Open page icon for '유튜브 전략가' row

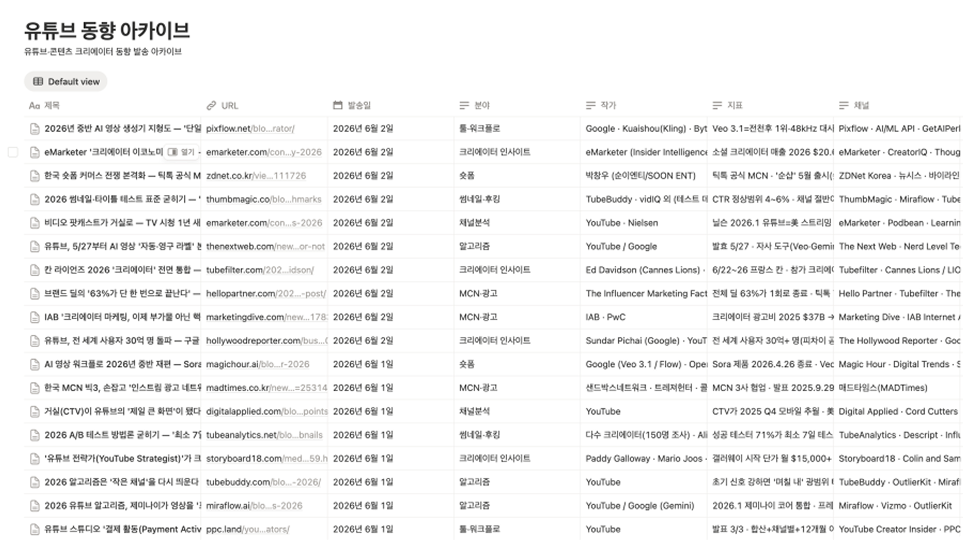pyautogui.click(x=35, y=459)
